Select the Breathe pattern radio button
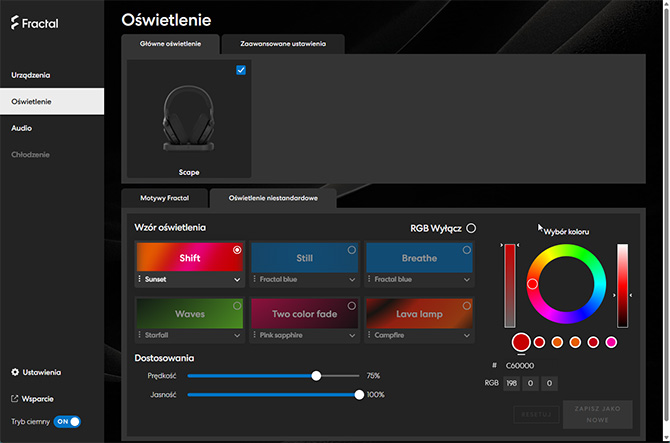This screenshot has height=443, width=670. [x=467, y=250]
